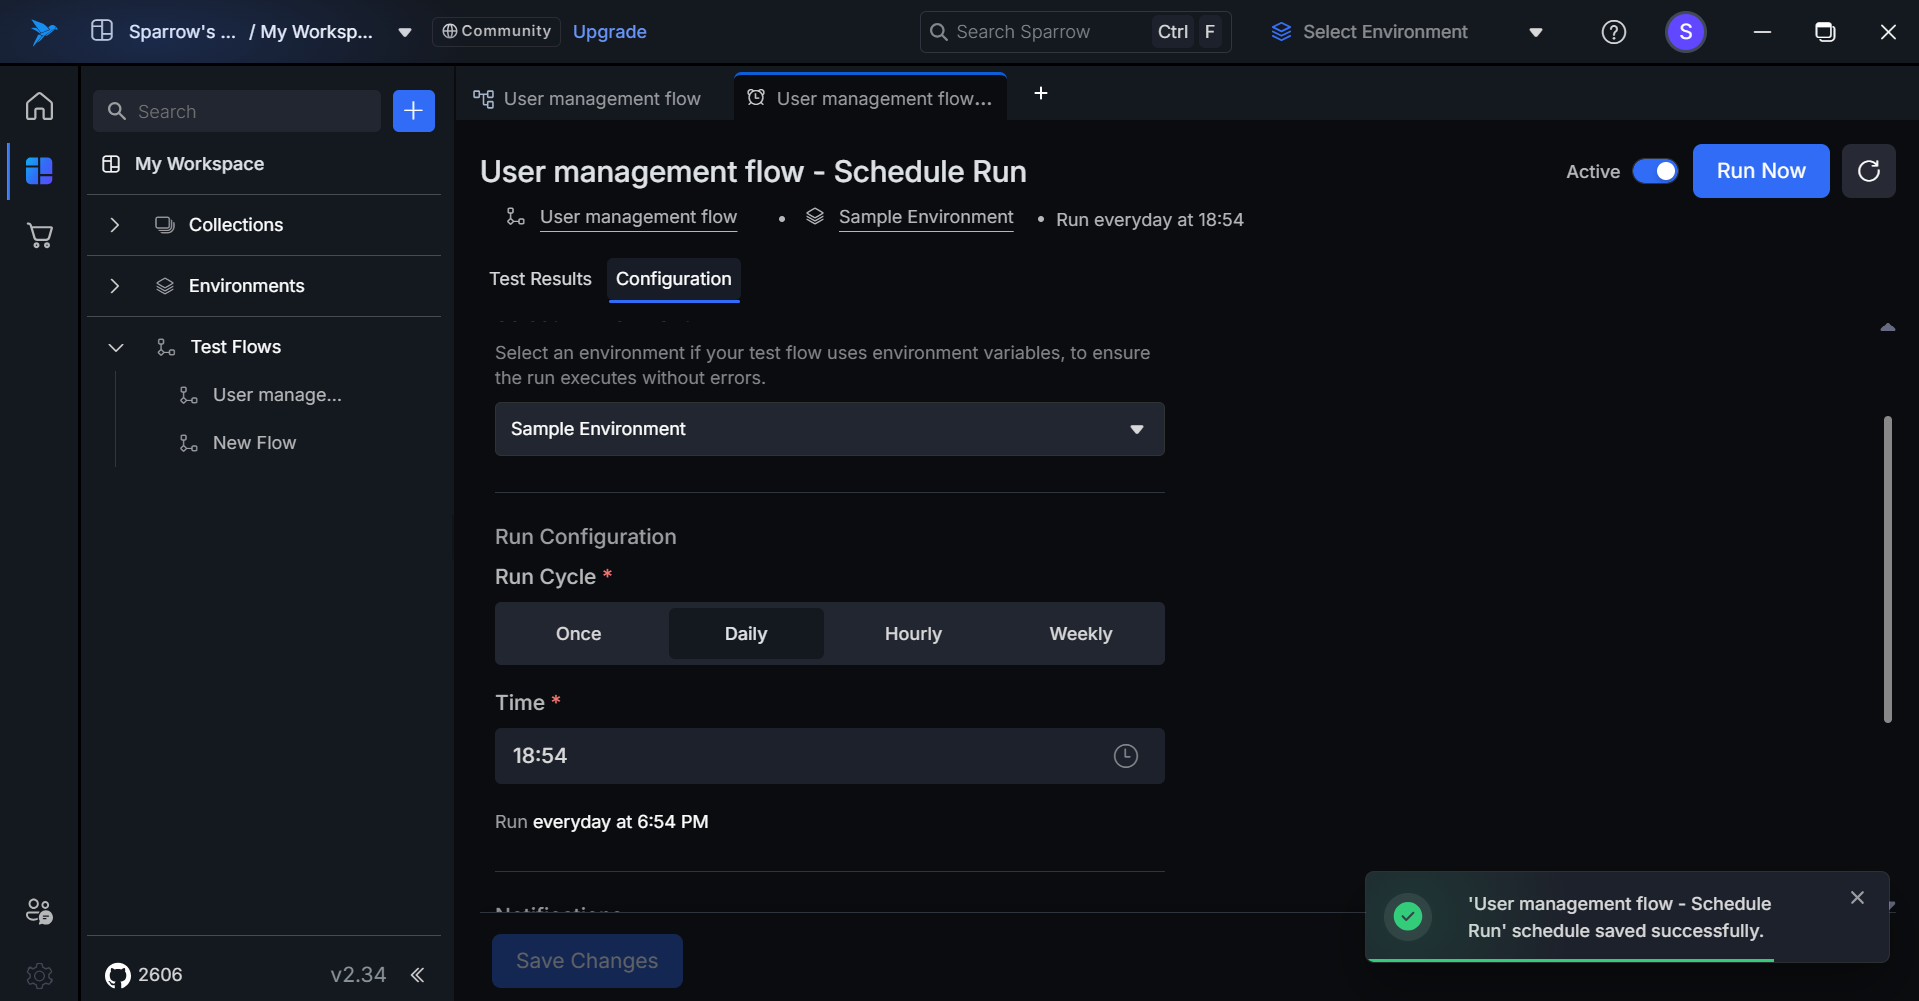Screen dimensions: 1919x1001
Task: Switch to the first User management flow tab
Action: [590, 99]
